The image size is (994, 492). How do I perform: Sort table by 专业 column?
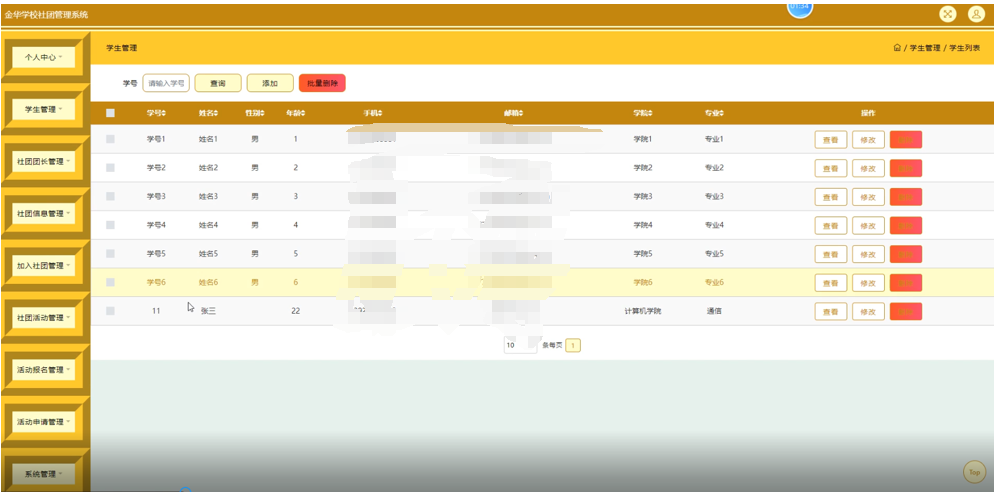[714, 113]
